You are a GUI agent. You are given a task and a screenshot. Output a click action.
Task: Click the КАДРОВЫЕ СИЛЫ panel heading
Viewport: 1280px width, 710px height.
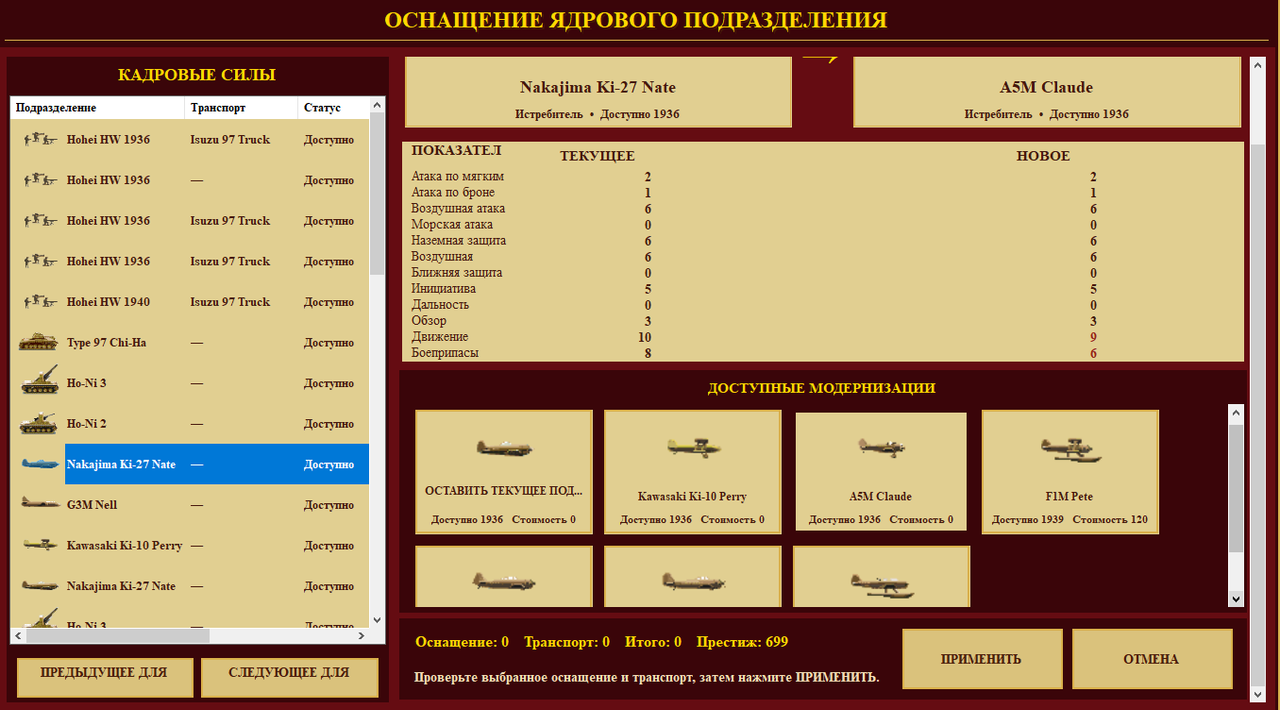[197, 75]
